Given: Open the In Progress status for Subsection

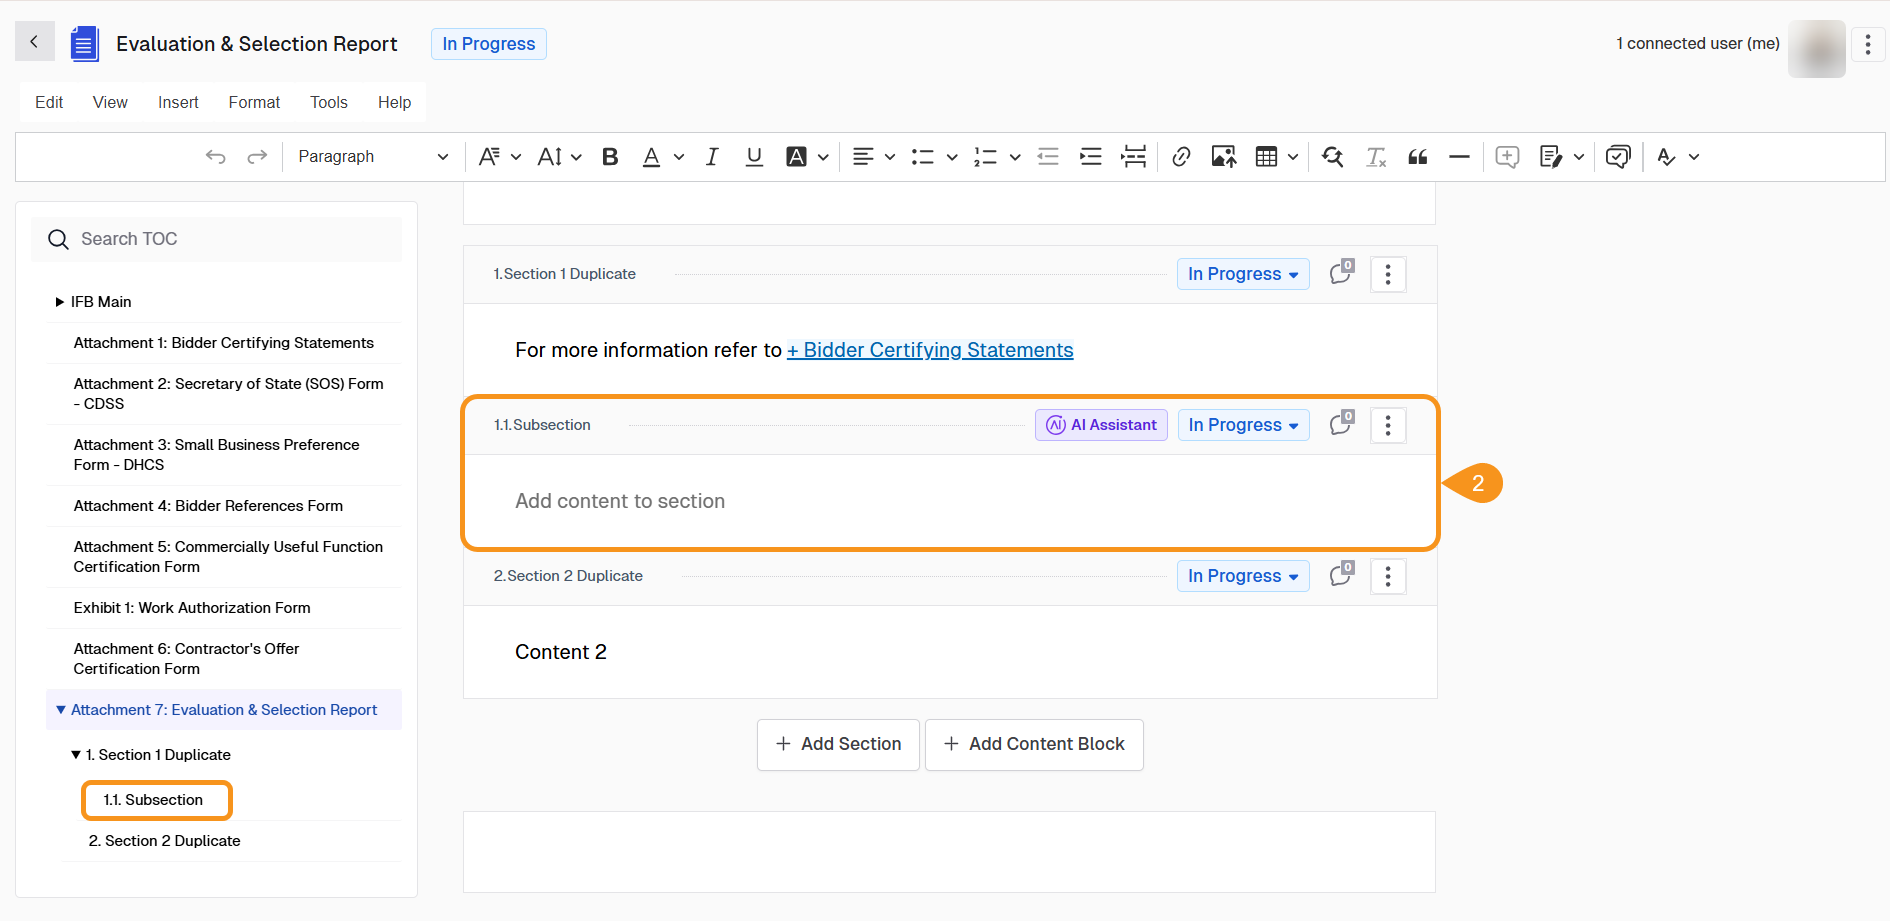Looking at the screenshot, I should pyautogui.click(x=1242, y=424).
